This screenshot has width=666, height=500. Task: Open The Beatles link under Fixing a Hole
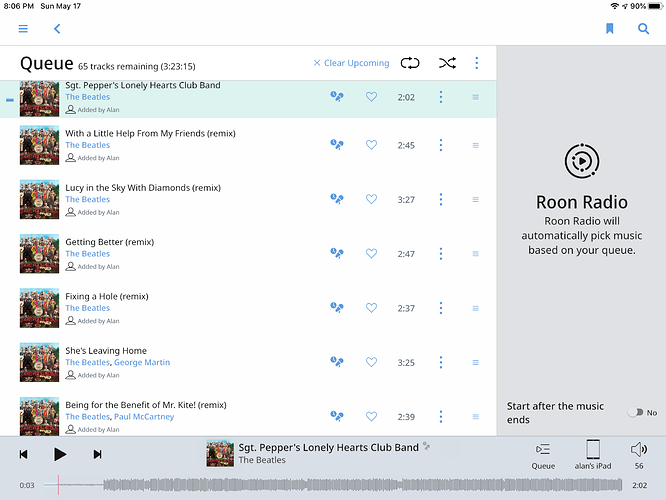(x=87, y=308)
